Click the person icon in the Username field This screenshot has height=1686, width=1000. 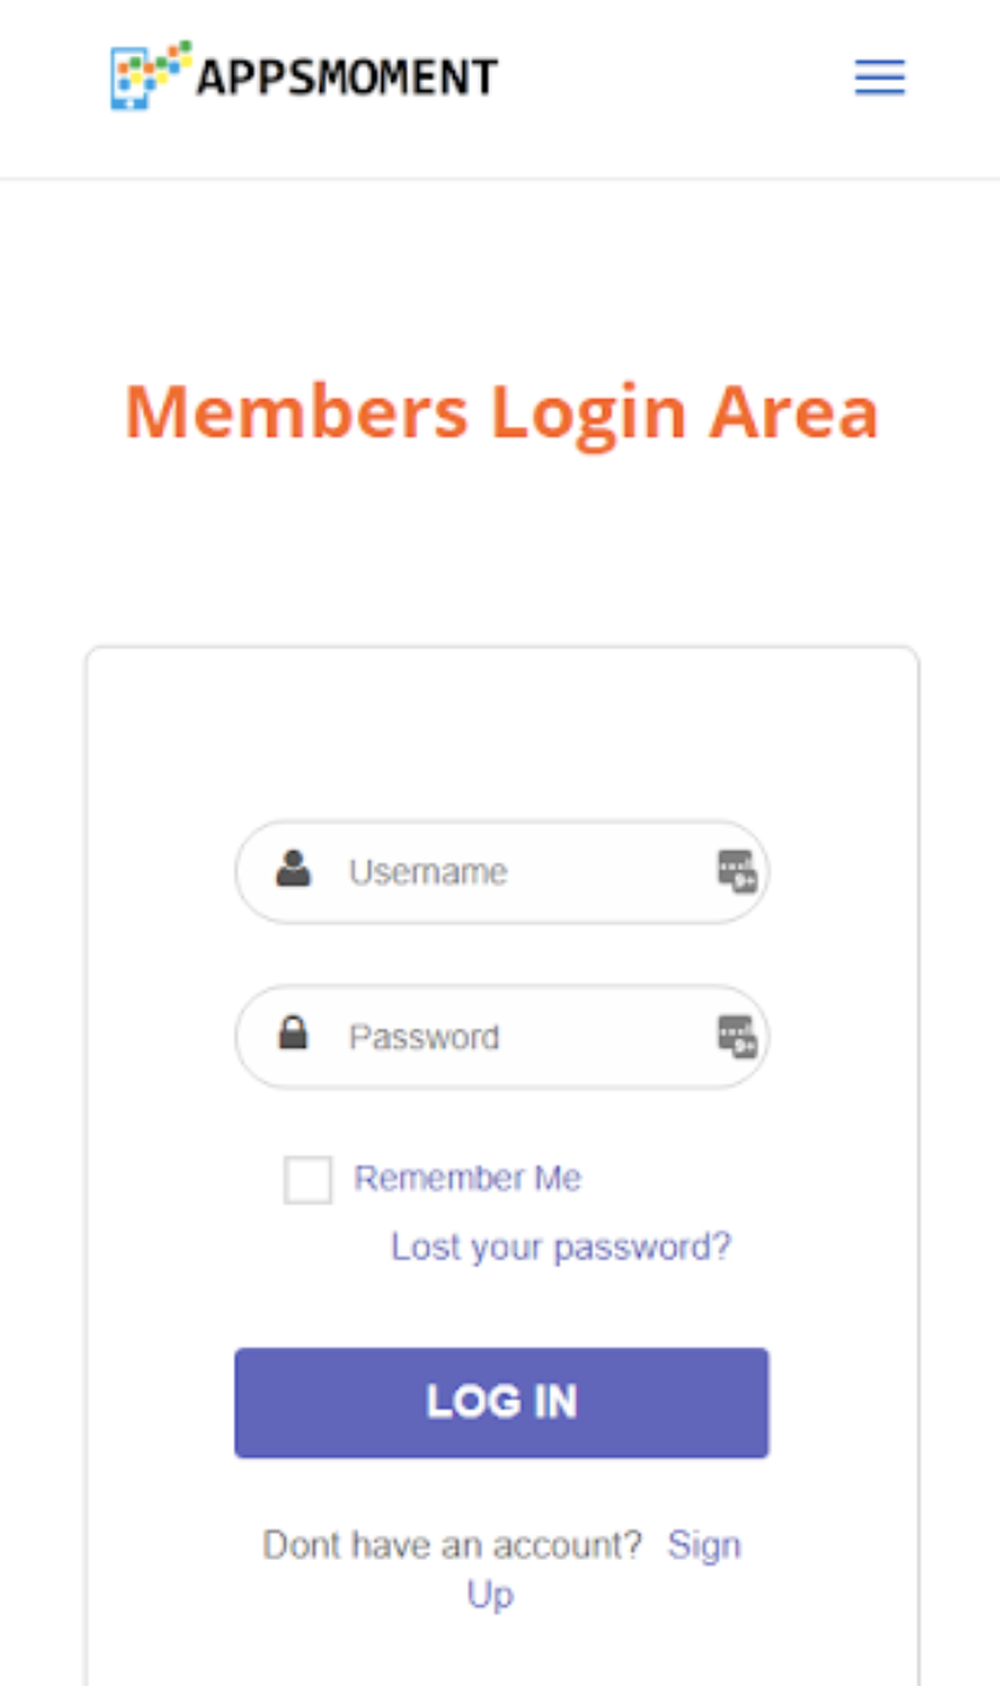tap(293, 869)
